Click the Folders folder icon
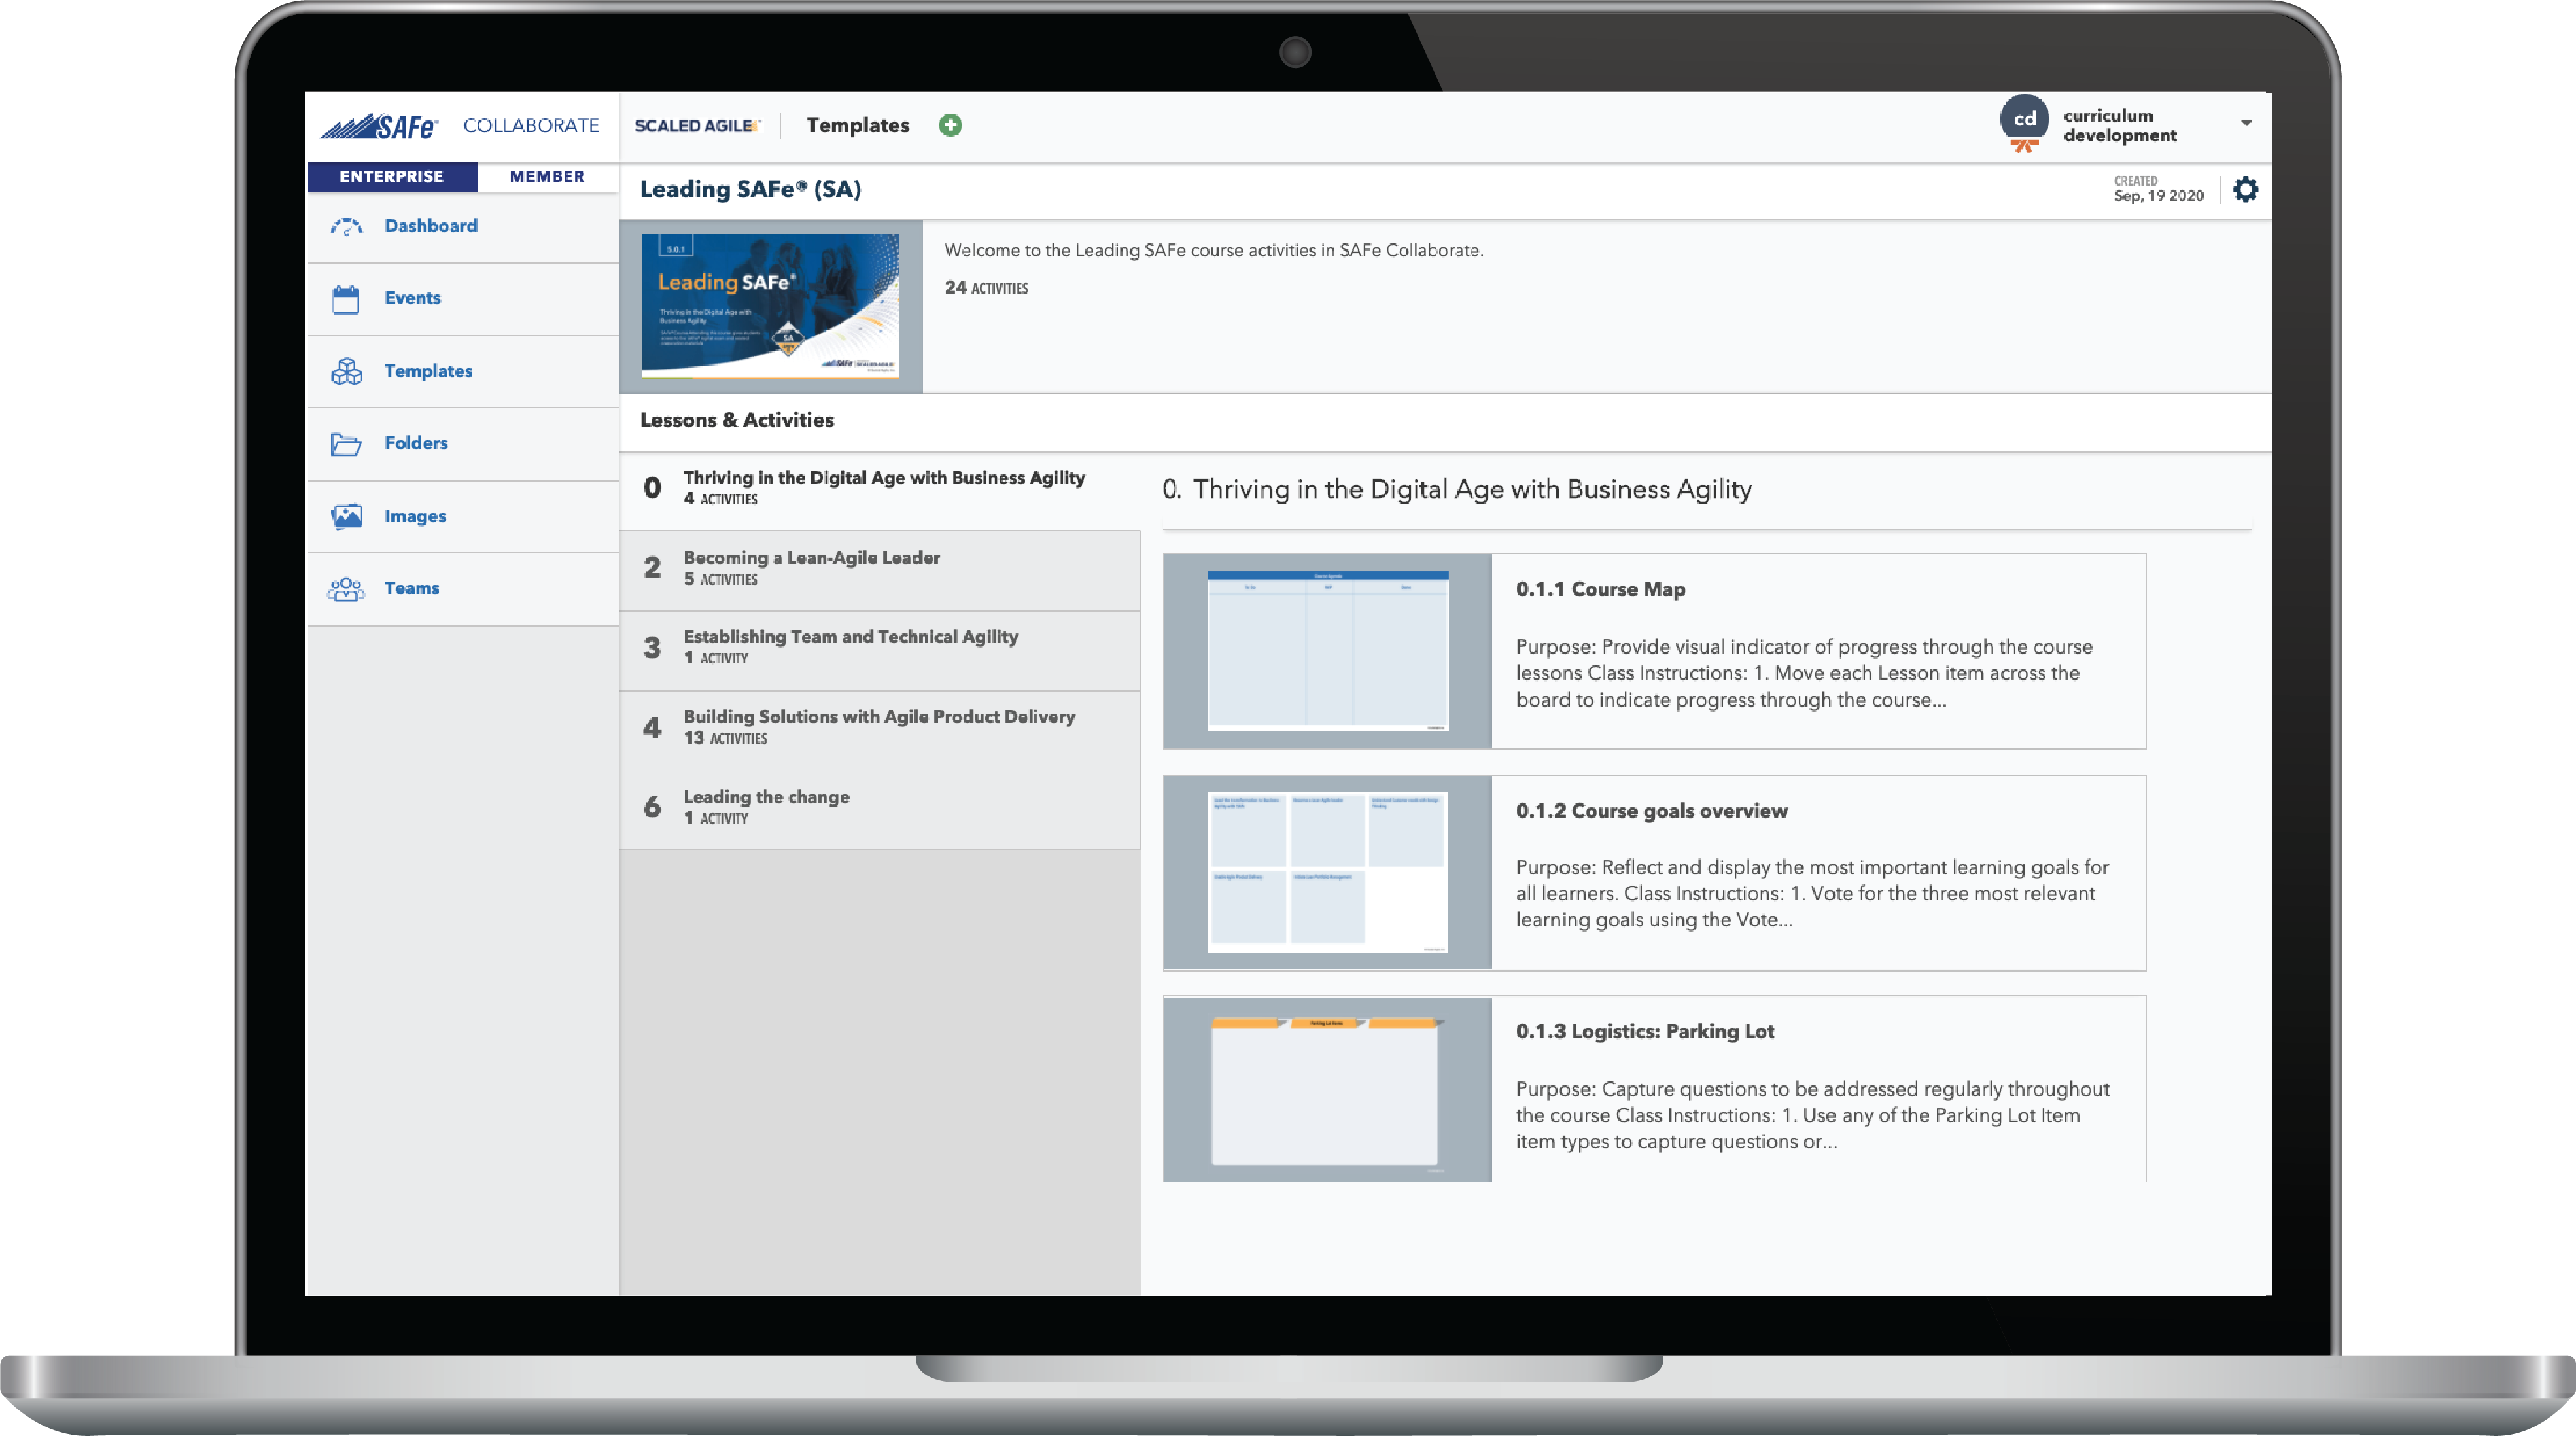 click(346, 444)
